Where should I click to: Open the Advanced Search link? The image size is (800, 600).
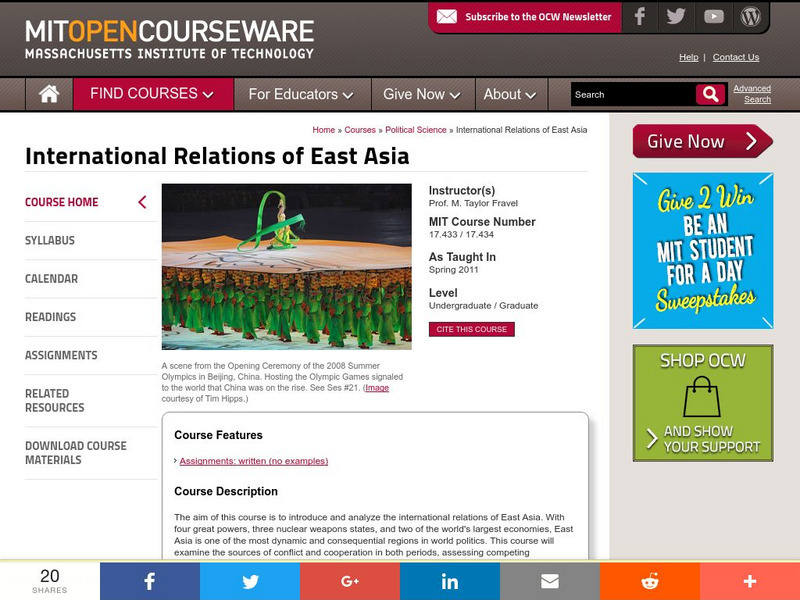pyautogui.click(x=752, y=94)
